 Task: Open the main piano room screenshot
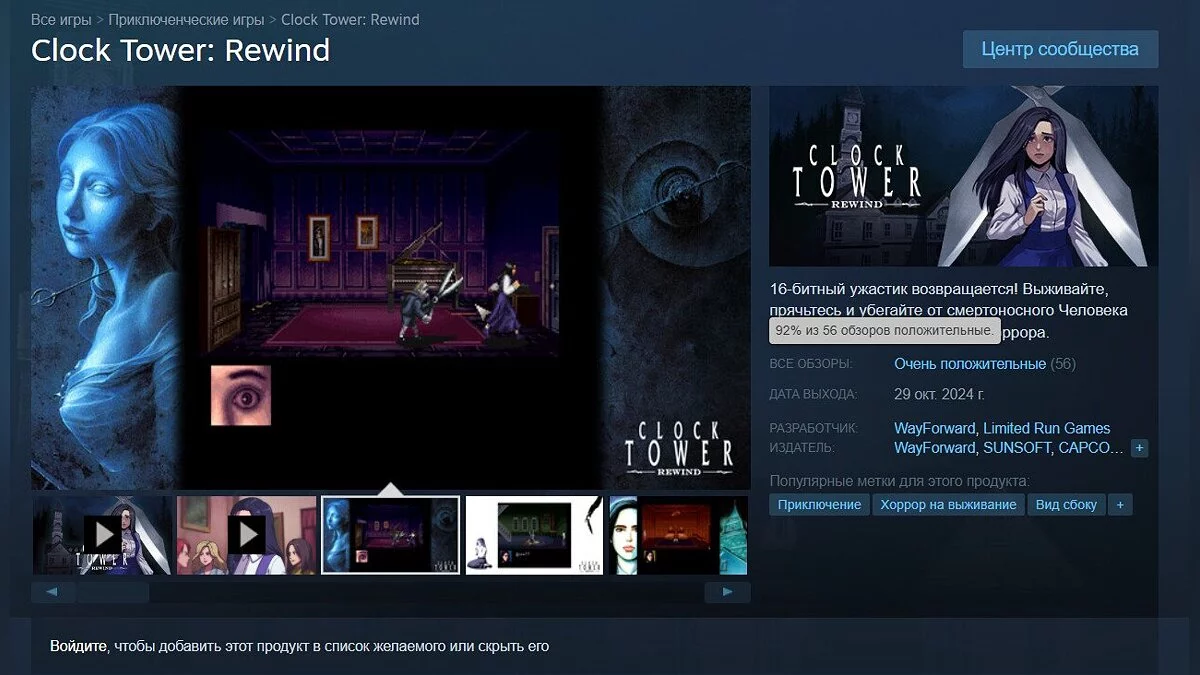click(391, 287)
